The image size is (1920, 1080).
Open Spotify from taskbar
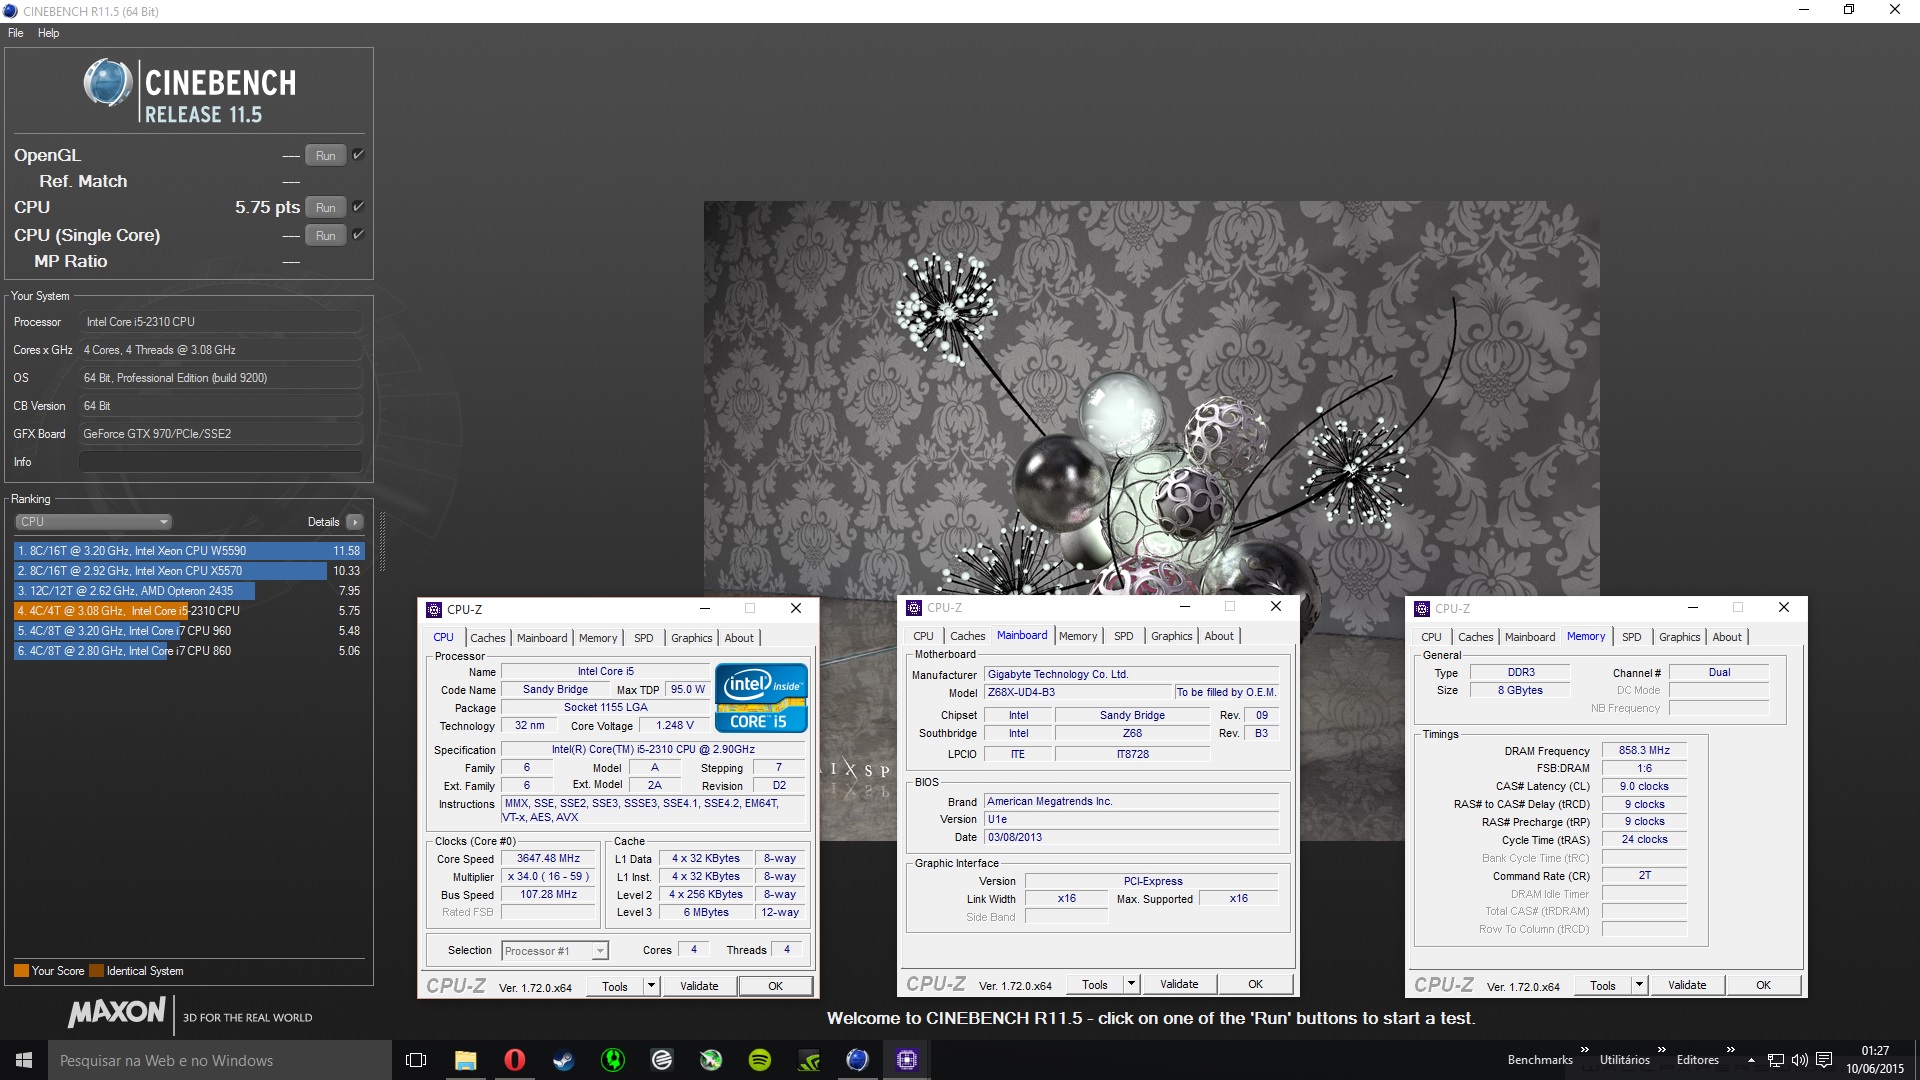[760, 1060]
